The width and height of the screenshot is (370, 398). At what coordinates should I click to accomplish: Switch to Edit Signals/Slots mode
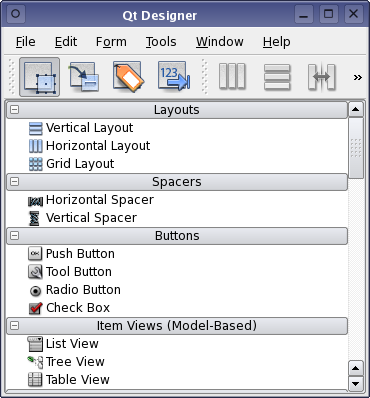(x=84, y=77)
